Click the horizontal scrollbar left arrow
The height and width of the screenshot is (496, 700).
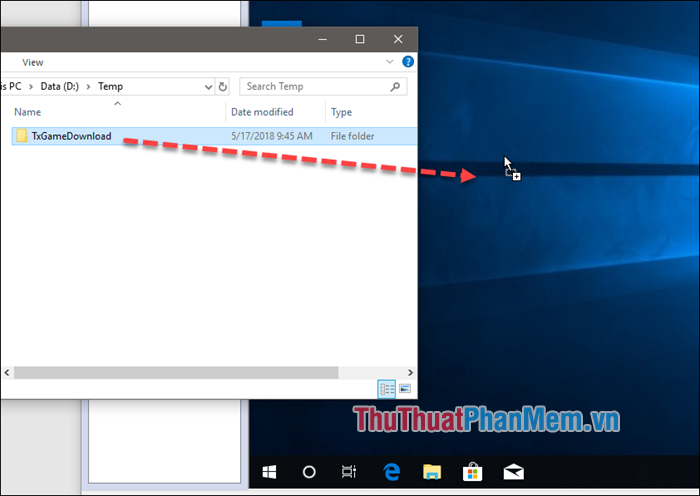click(x=7, y=372)
